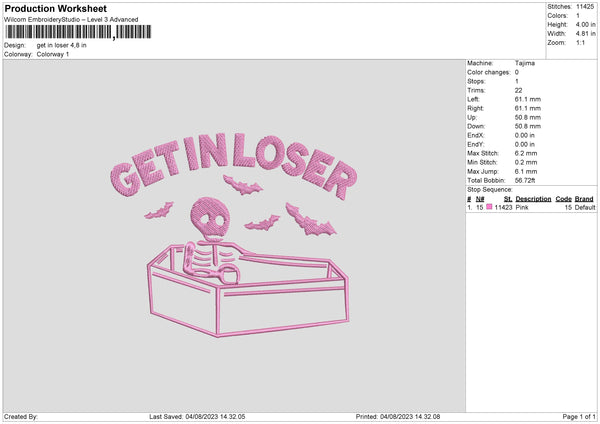Viewport: 600px width, 424px height.
Task: Click the Stitches value 11425
Action: 585,7
